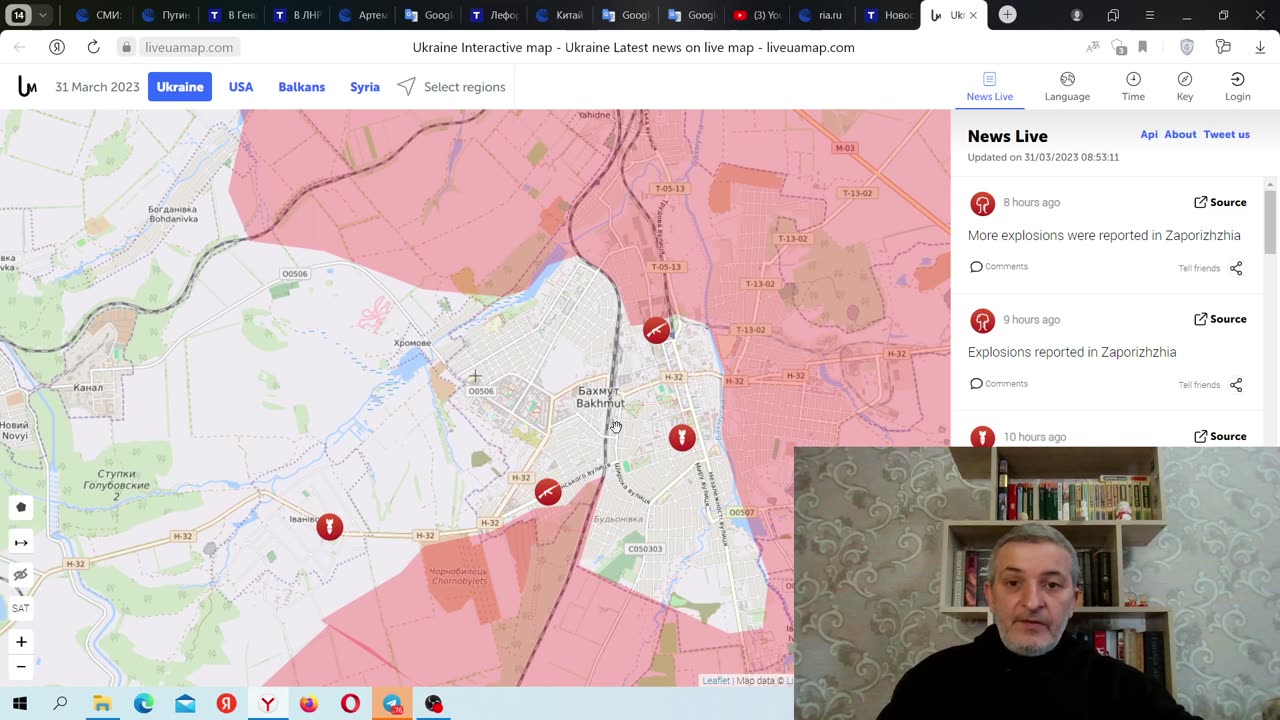The height and width of the screenshot is (720, 1280).
Task: Open browser downloads icon
Action: click(x=1258, y=47)
